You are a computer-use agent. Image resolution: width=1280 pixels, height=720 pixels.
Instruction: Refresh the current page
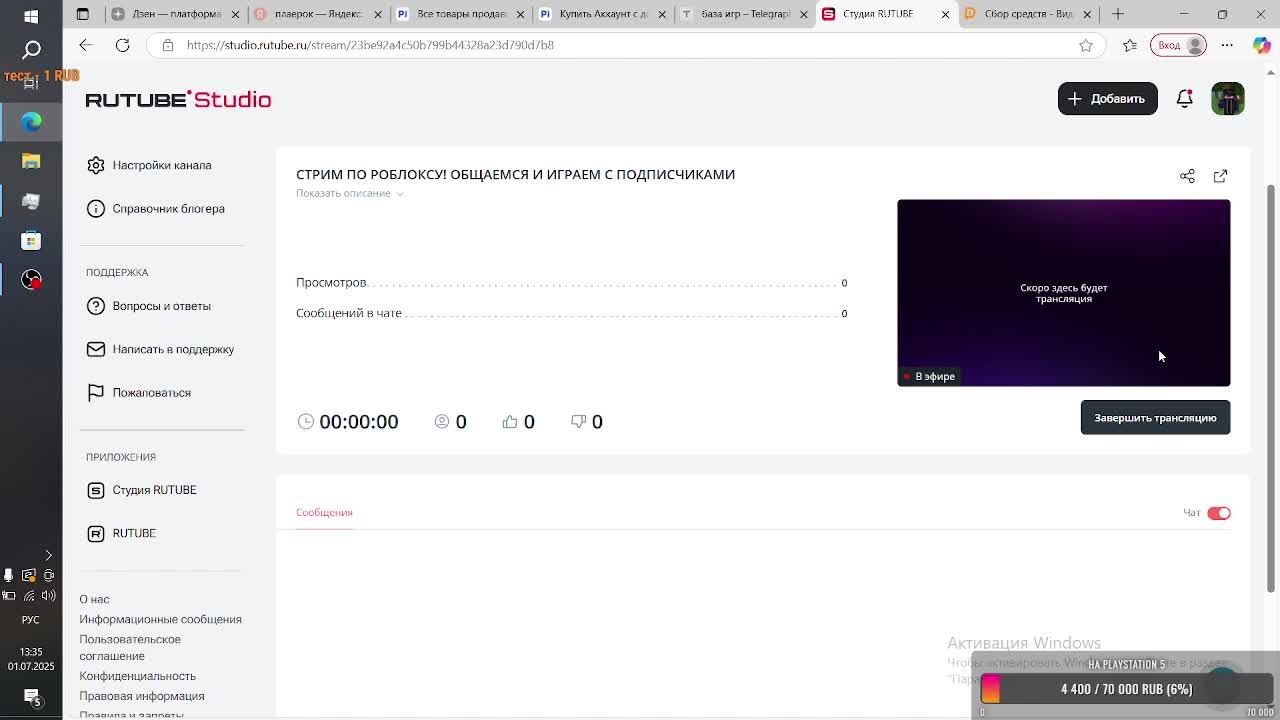tap(122, 45)
